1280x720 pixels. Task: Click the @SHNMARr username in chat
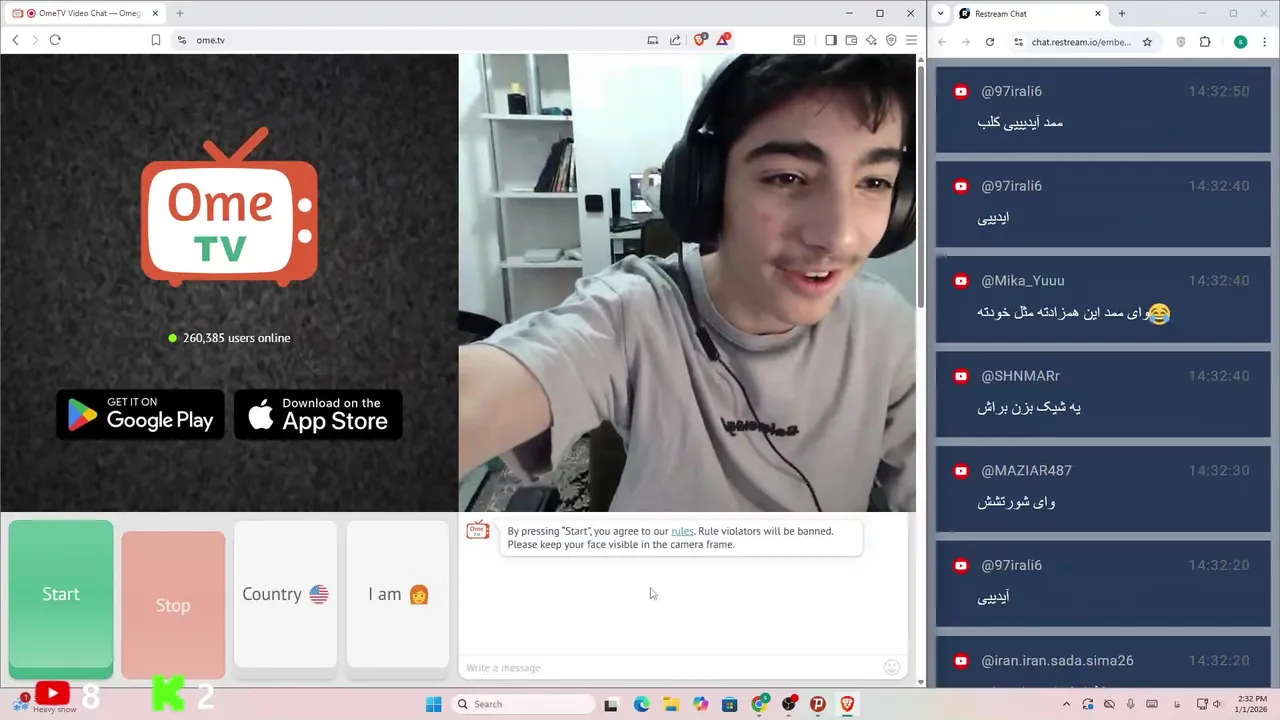click(1020, 376)
